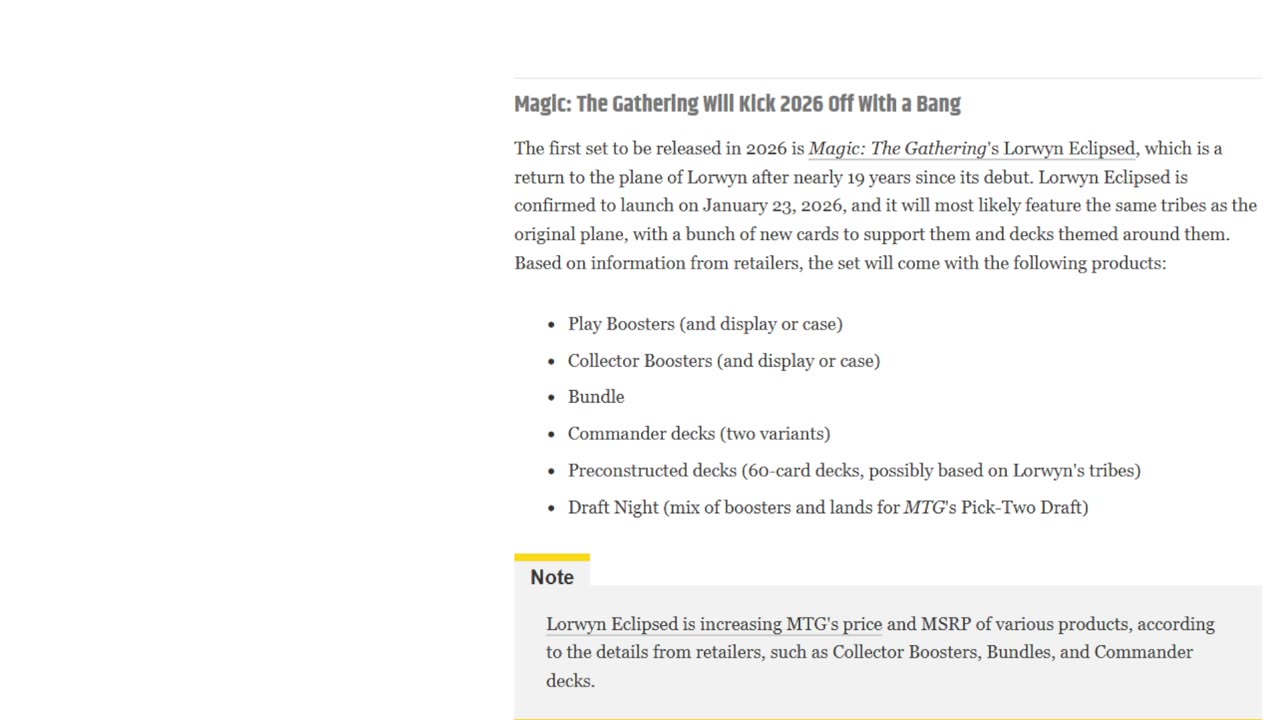This screenshot has width=1280, height=720.
Task: Click the bullet point beside Bundle
Action: 551,398
